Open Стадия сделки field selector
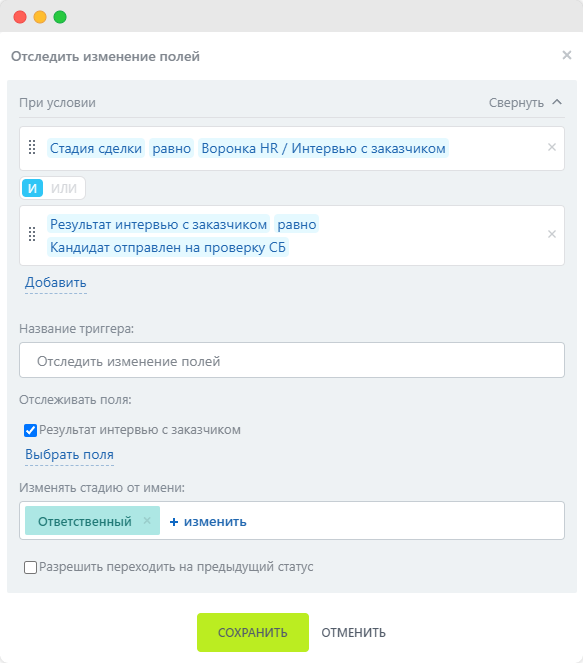The width and height of the screenshot is (583, 663). [x=96, y=148]
